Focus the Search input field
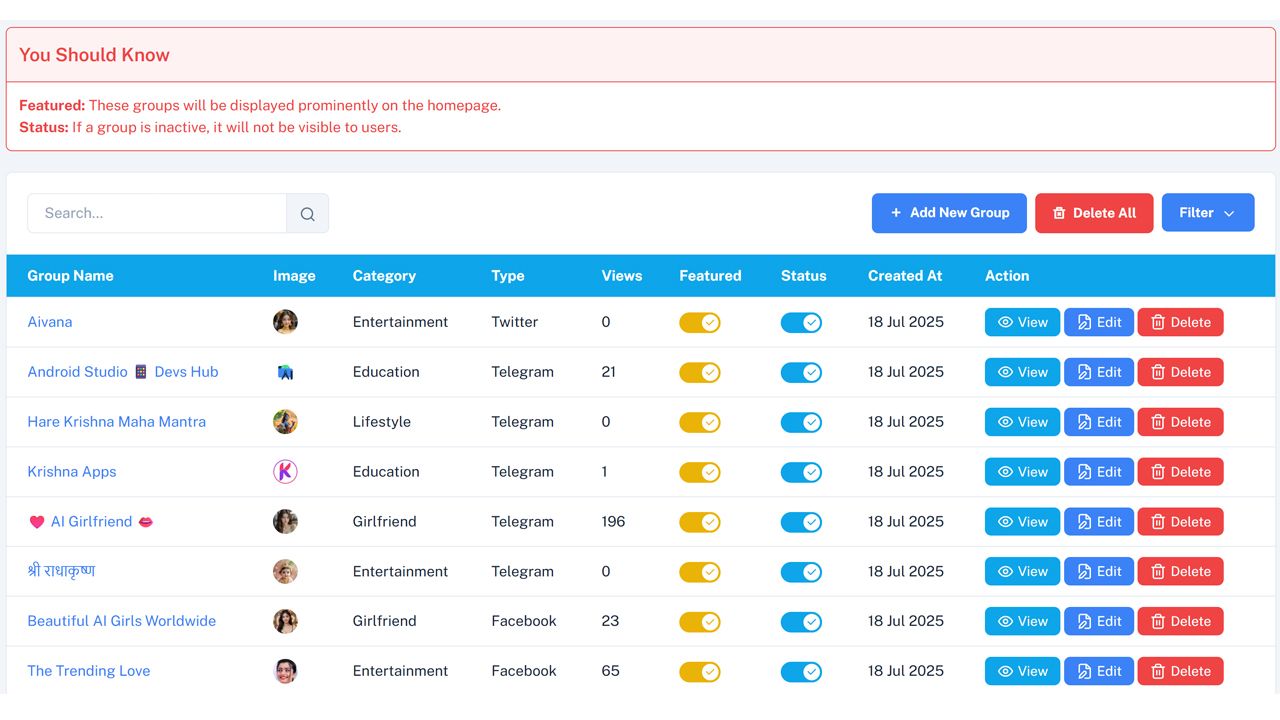Screen dimensions: 1280x720 [157, 213]
